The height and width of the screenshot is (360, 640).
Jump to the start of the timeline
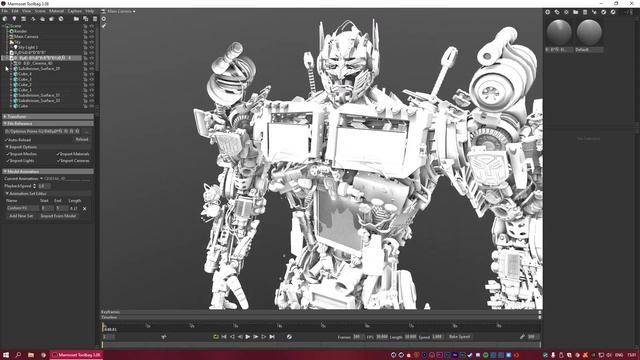pos(224,337)
